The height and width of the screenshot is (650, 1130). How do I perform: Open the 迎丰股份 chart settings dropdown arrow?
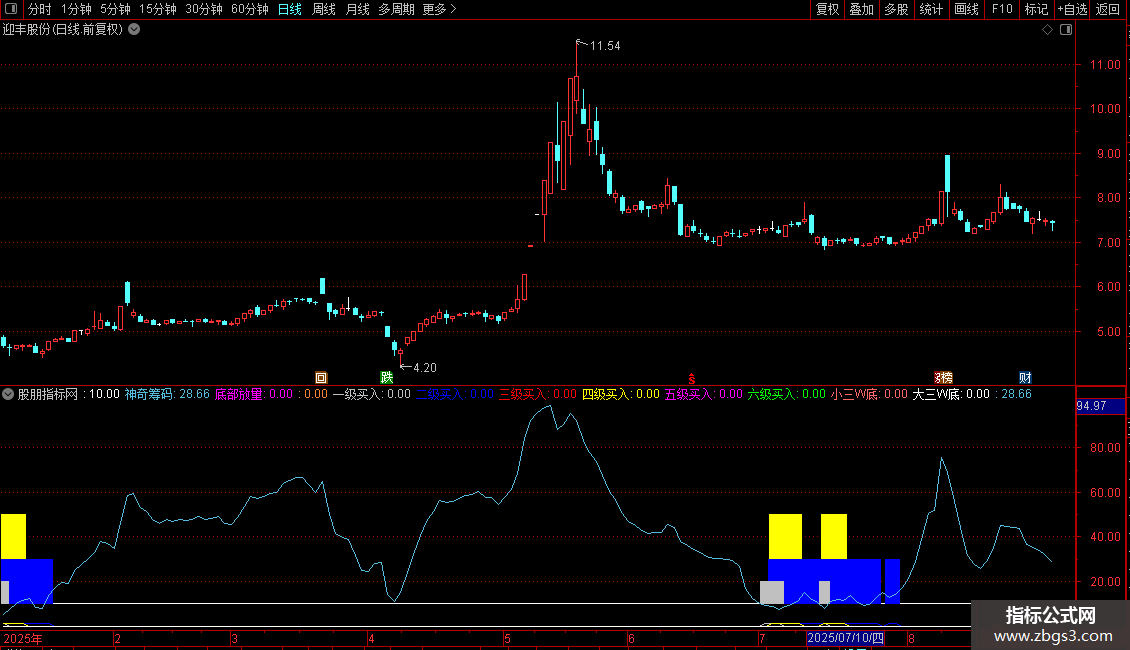coord(134,30)
